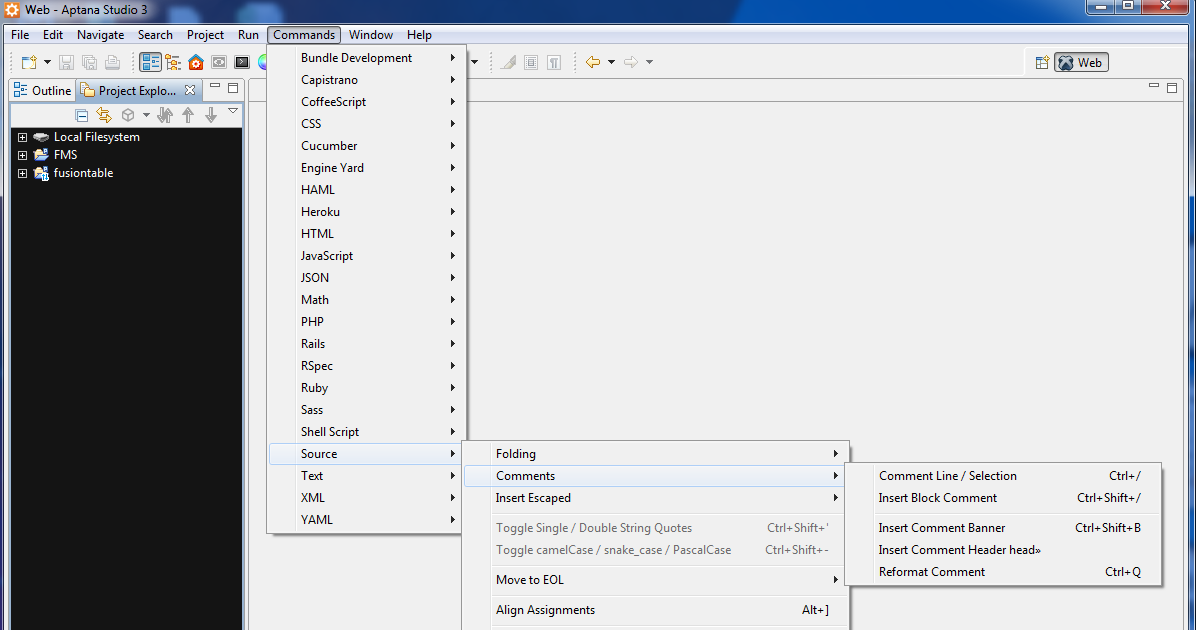This screenshot has width=1196, height=630.
Task: Open the Project menu
Action: [205, 35]
